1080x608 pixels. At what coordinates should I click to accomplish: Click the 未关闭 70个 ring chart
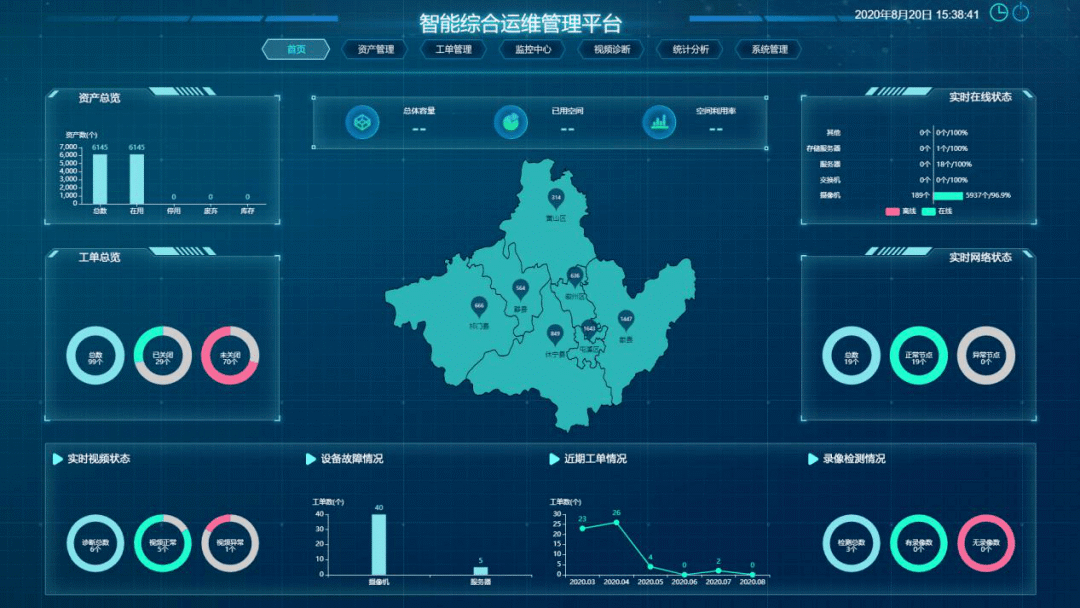click(230, 355)
